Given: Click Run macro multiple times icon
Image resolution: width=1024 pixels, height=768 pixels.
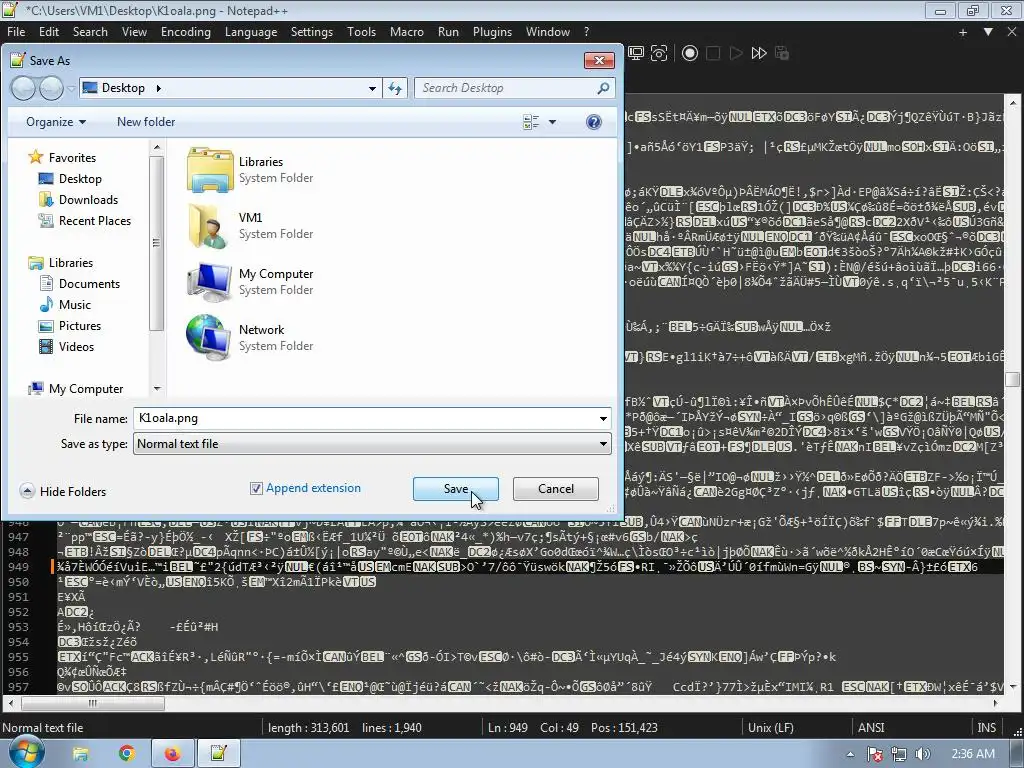Looking at the screenshot, I should (759, 54).
